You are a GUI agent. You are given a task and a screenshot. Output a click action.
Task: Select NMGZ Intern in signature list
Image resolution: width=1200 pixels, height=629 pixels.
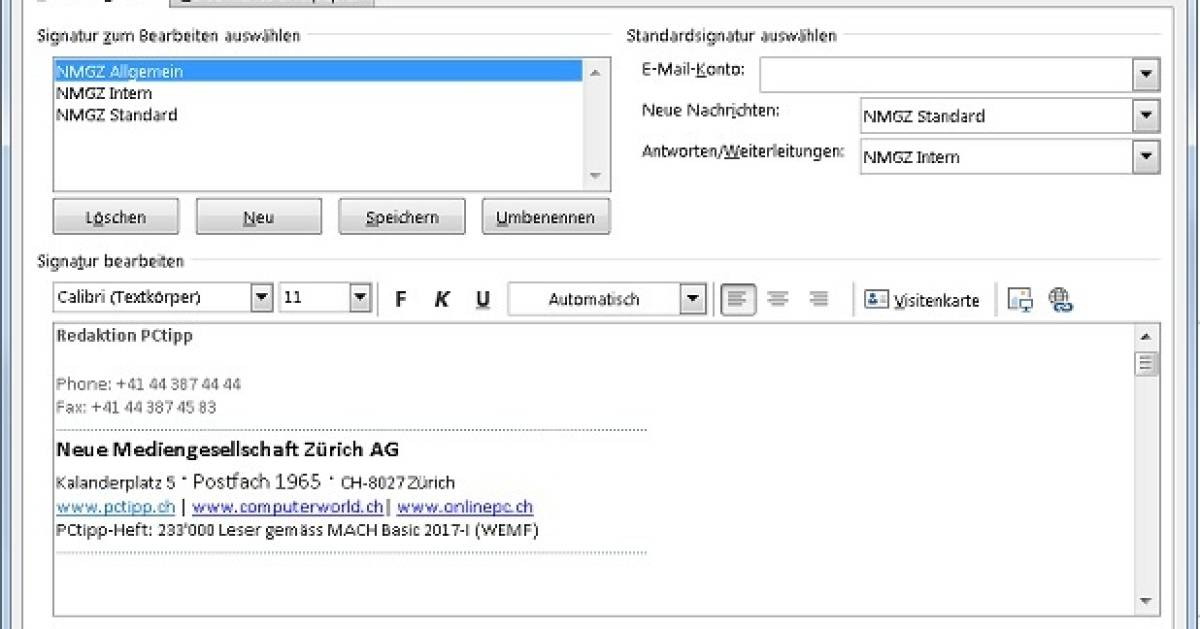[x=318, y=93]
